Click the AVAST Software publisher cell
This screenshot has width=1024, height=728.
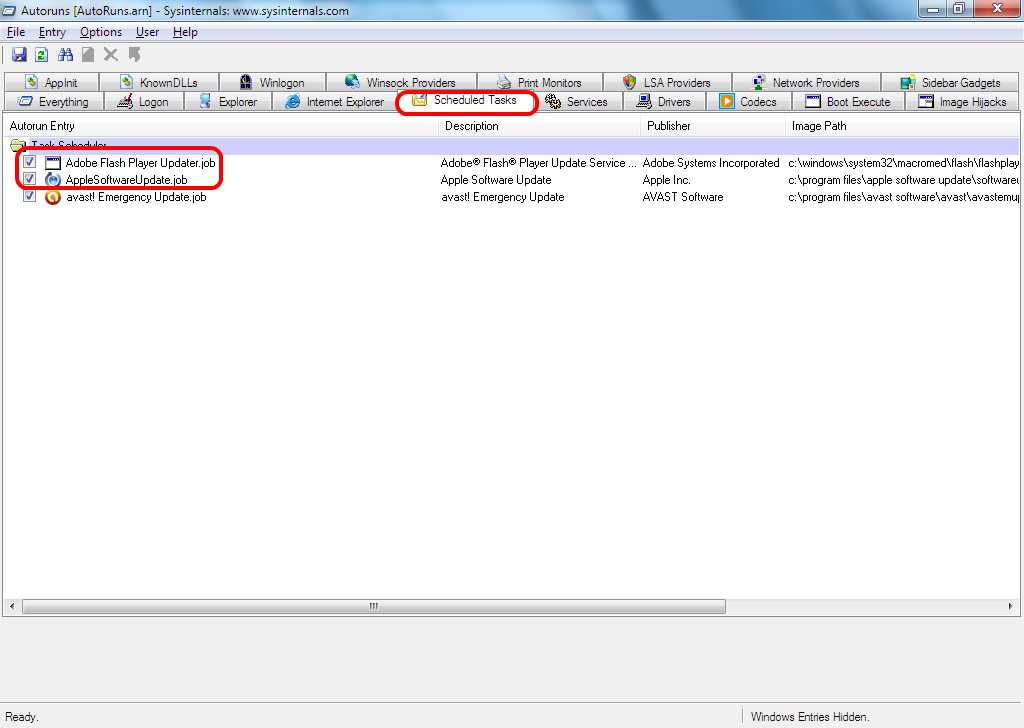682,197
